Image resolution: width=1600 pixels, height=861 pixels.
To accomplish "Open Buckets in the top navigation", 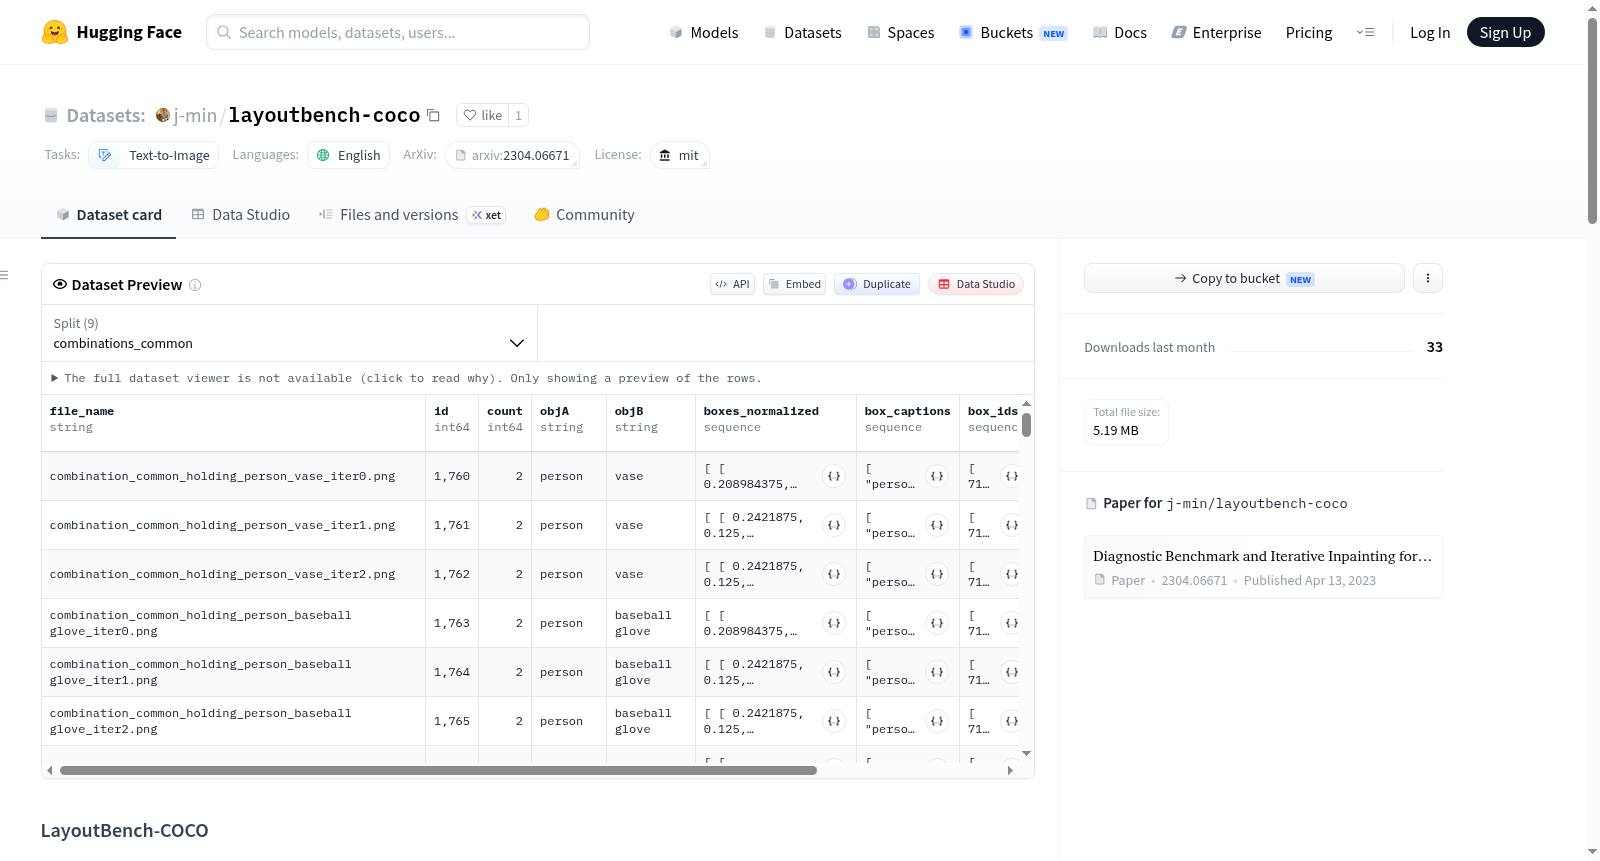I will (1013, 32).
